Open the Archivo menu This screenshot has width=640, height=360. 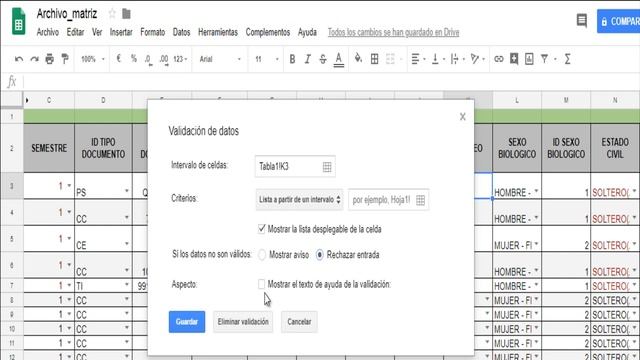(48, 32)
